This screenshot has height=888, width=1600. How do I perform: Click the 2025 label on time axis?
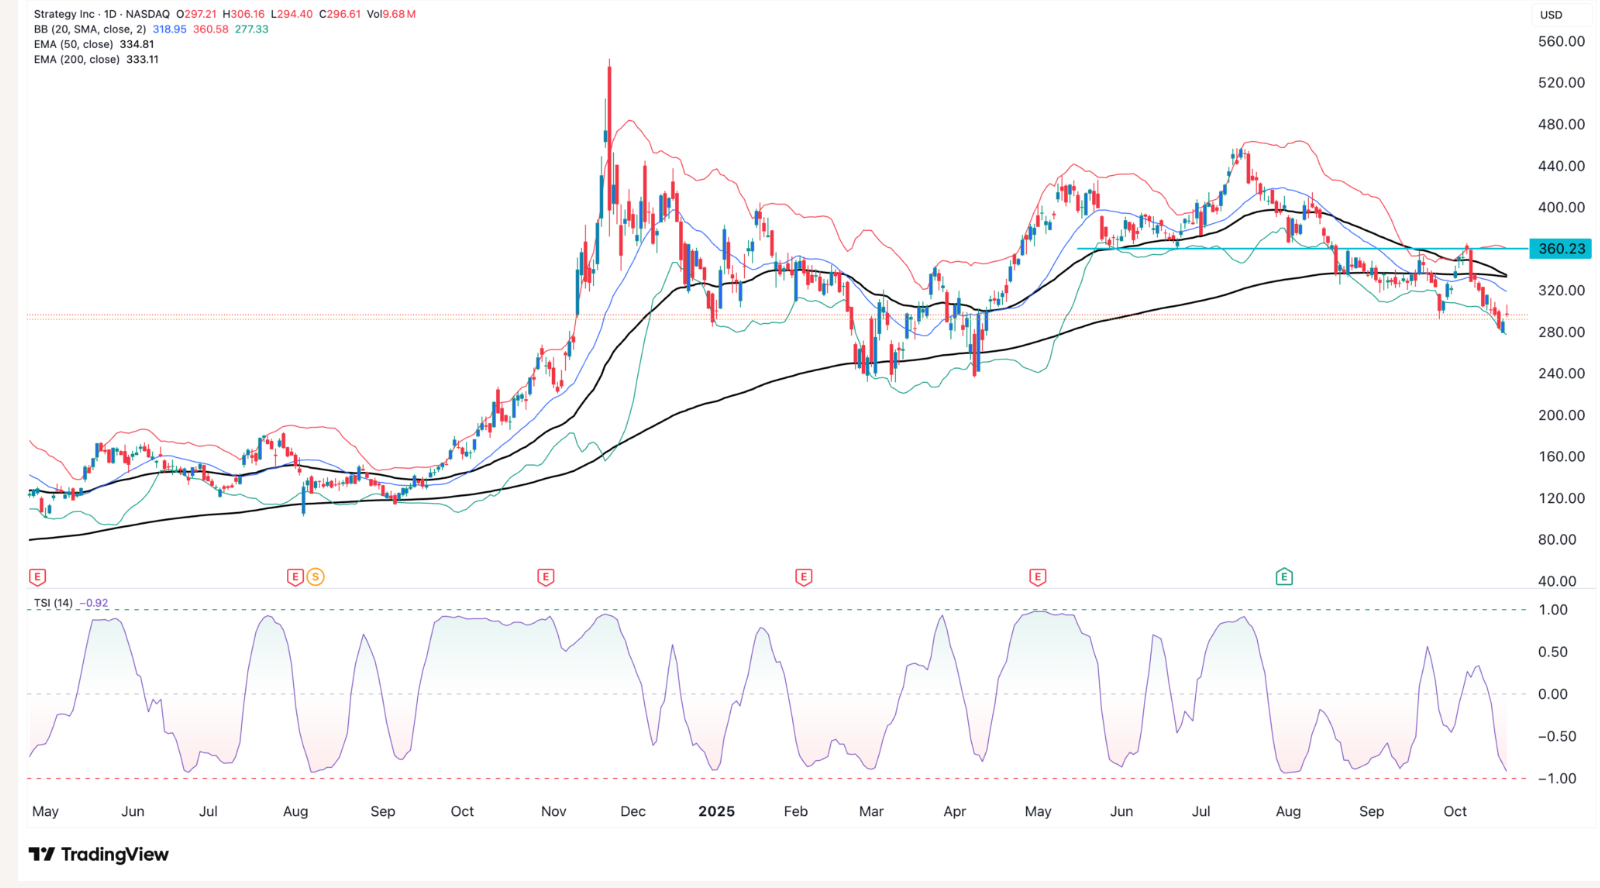(x=716, y=811)
